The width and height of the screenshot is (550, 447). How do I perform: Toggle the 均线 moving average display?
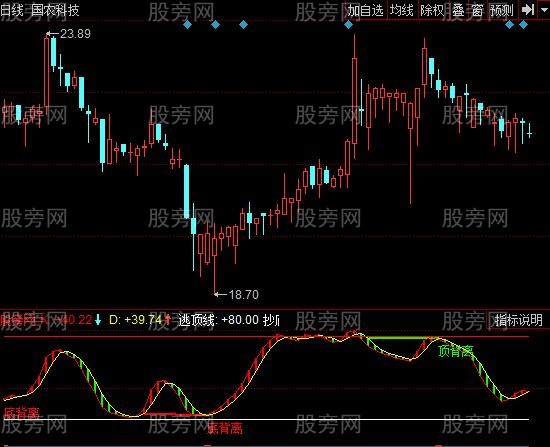coord(402,10)
